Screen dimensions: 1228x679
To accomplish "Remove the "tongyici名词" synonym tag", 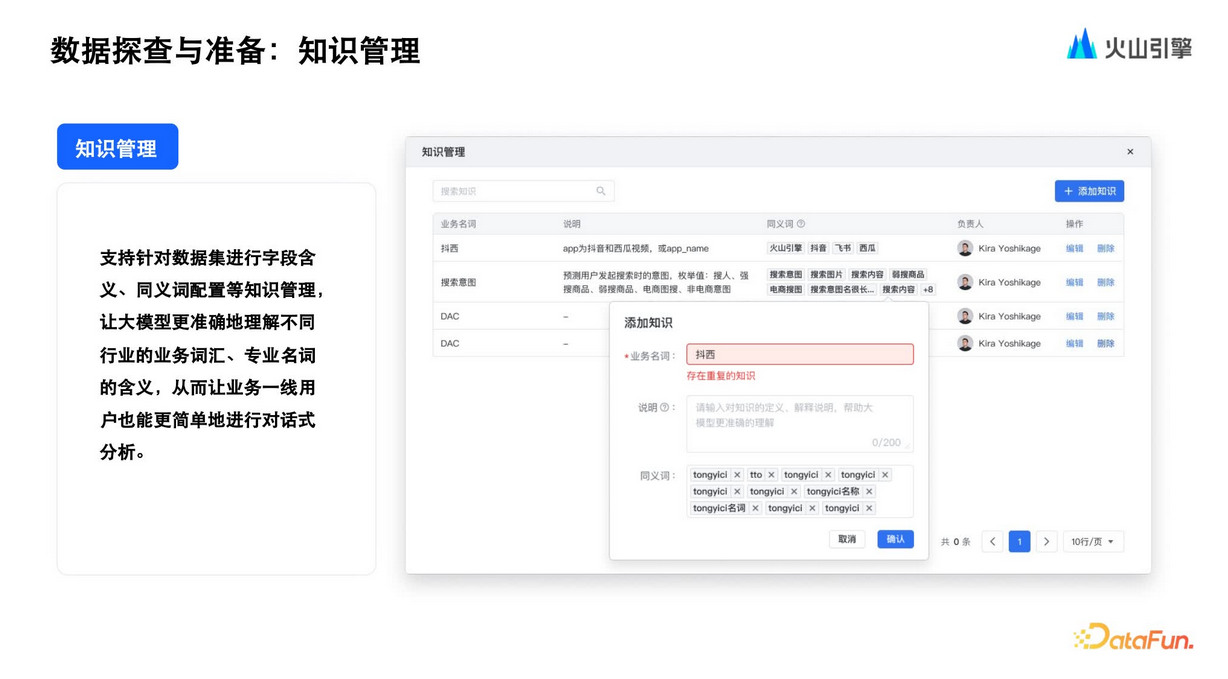I will point(756,509).
